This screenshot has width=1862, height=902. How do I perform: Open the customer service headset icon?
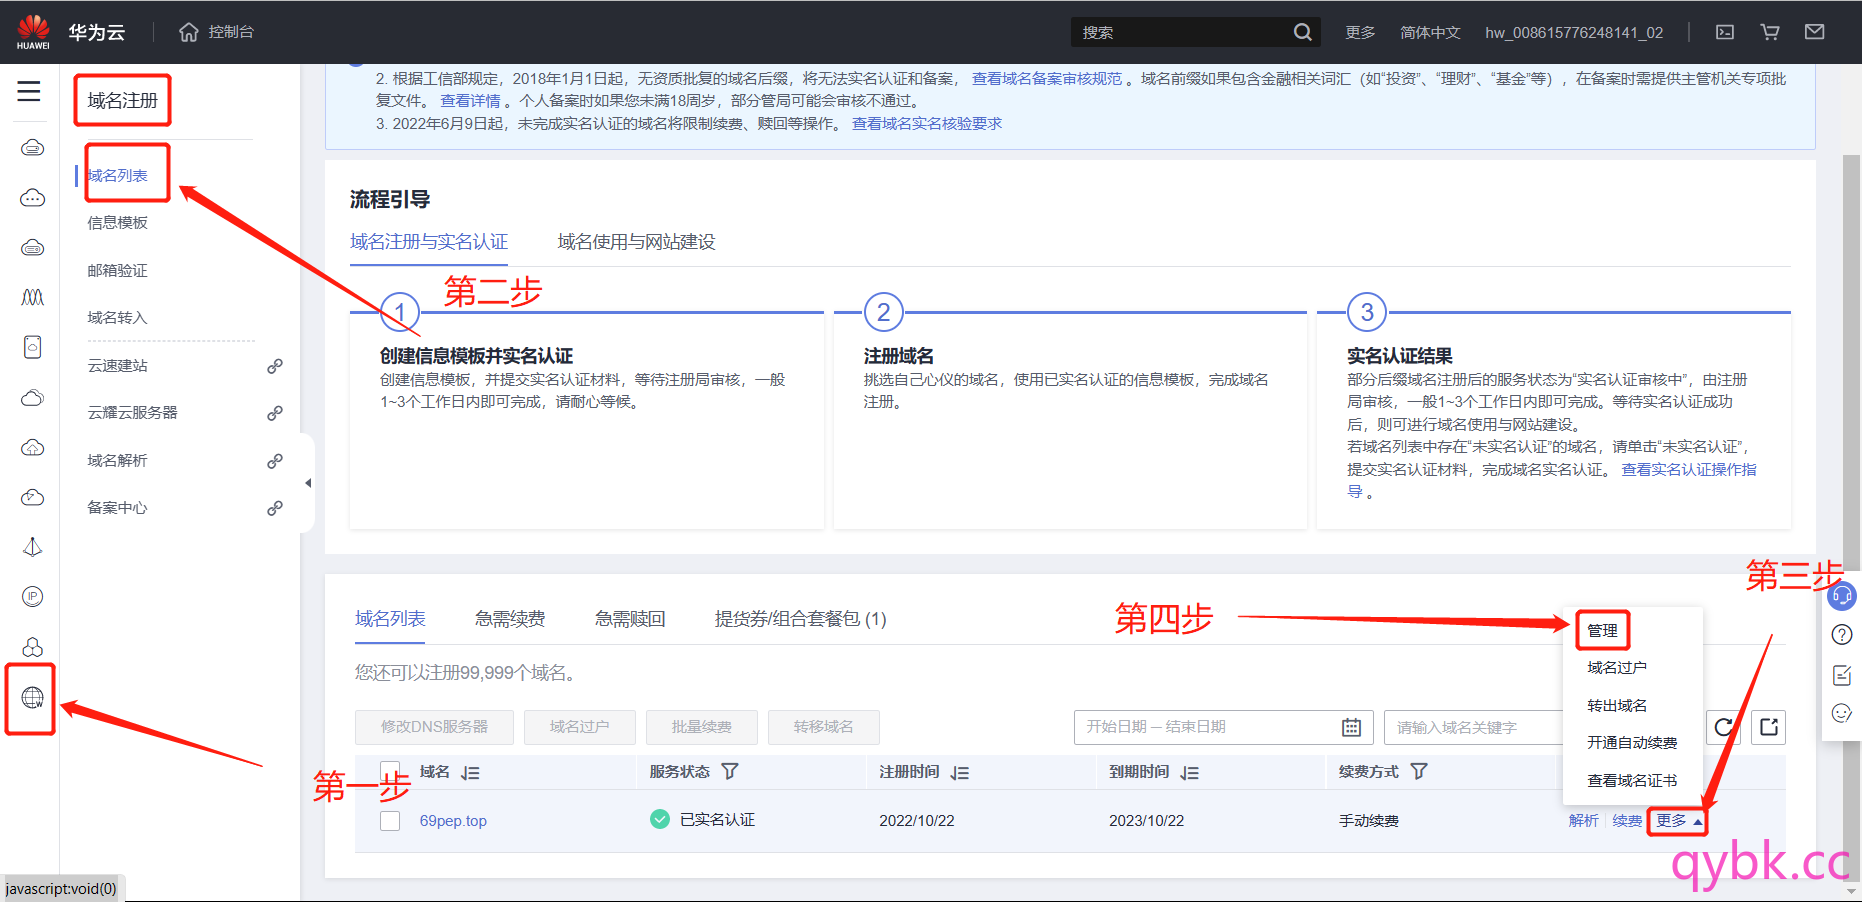[1842, 596]
